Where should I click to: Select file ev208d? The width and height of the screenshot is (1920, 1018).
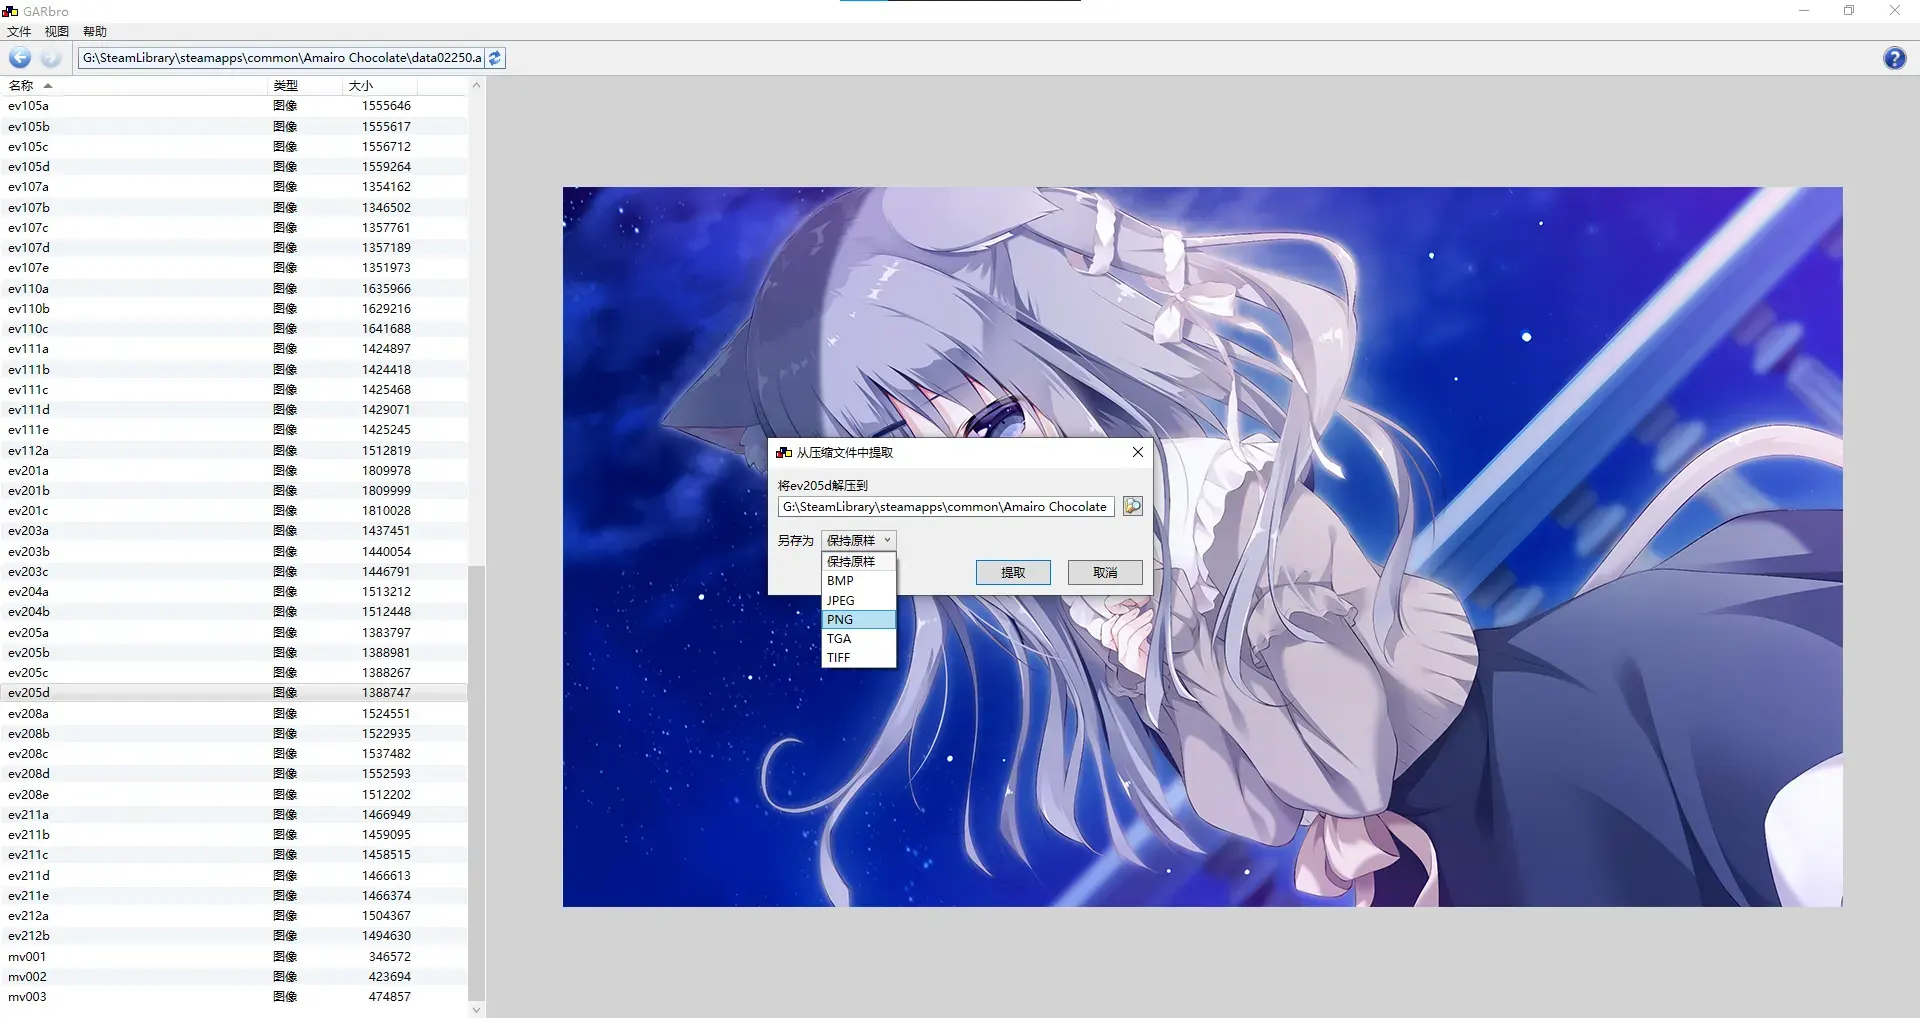(234, 773)
